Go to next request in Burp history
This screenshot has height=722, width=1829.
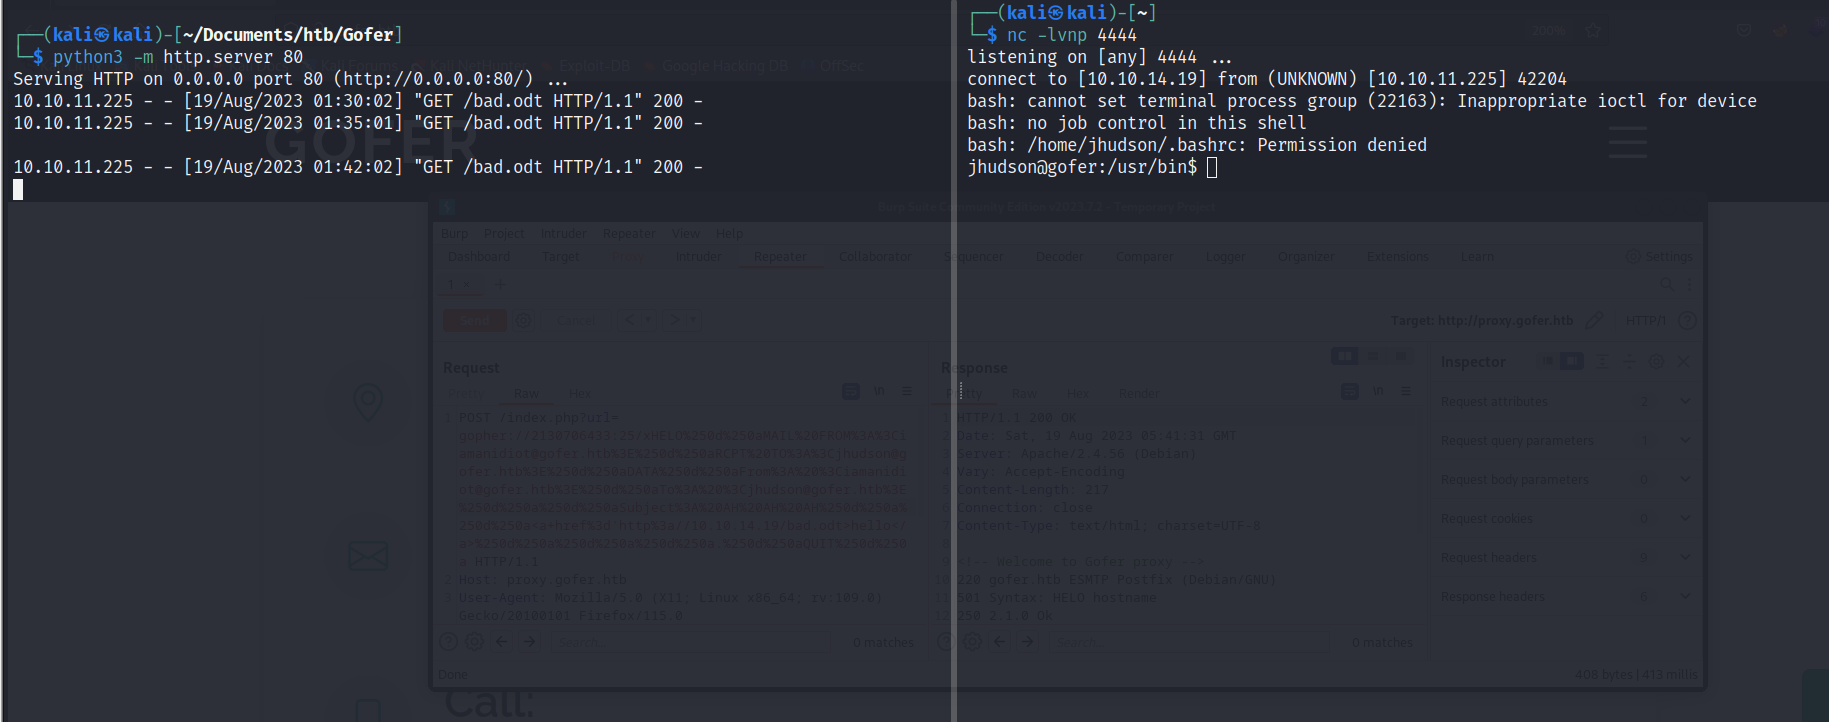coord(675,320)
